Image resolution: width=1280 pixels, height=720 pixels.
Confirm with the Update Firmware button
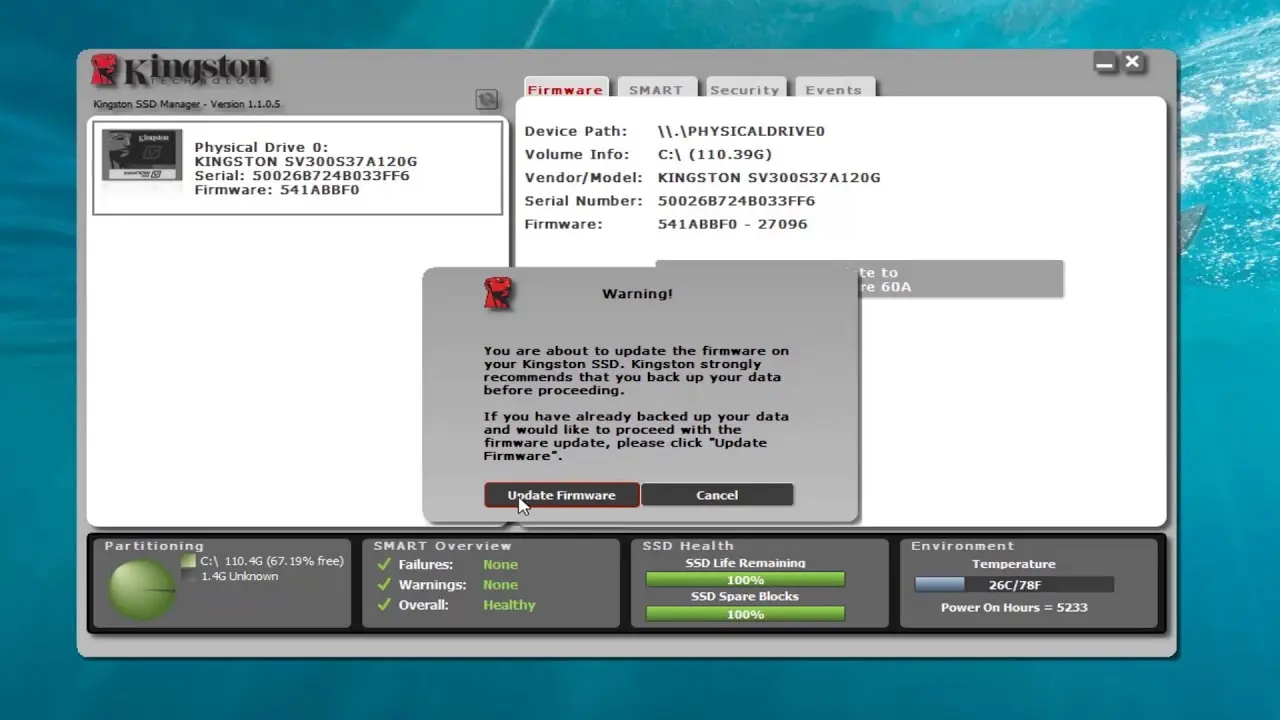click(x=562, y=495)
